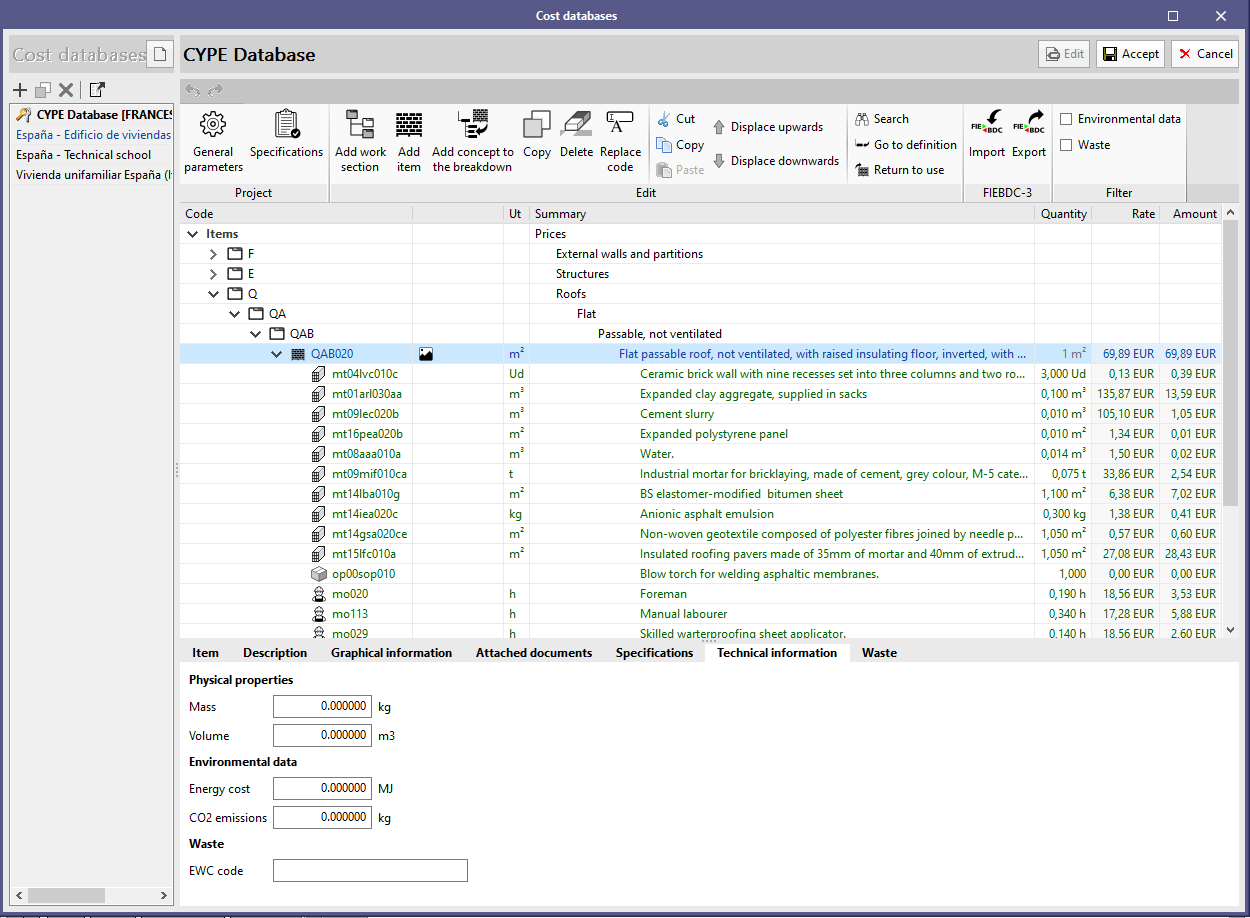
Task: Switch to the Item tab
Action: (x=205, y=653)
